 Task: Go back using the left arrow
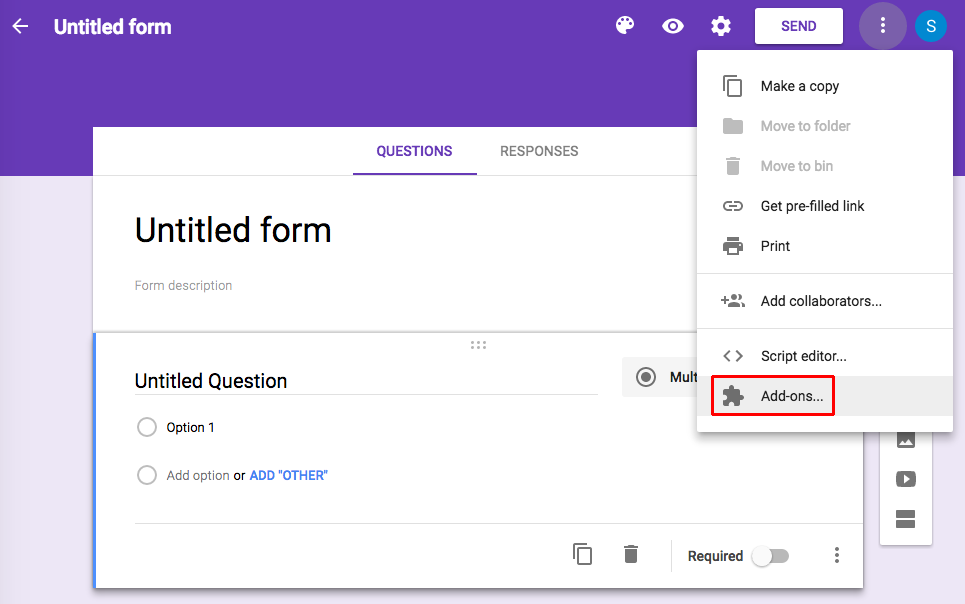coord(20,26)
